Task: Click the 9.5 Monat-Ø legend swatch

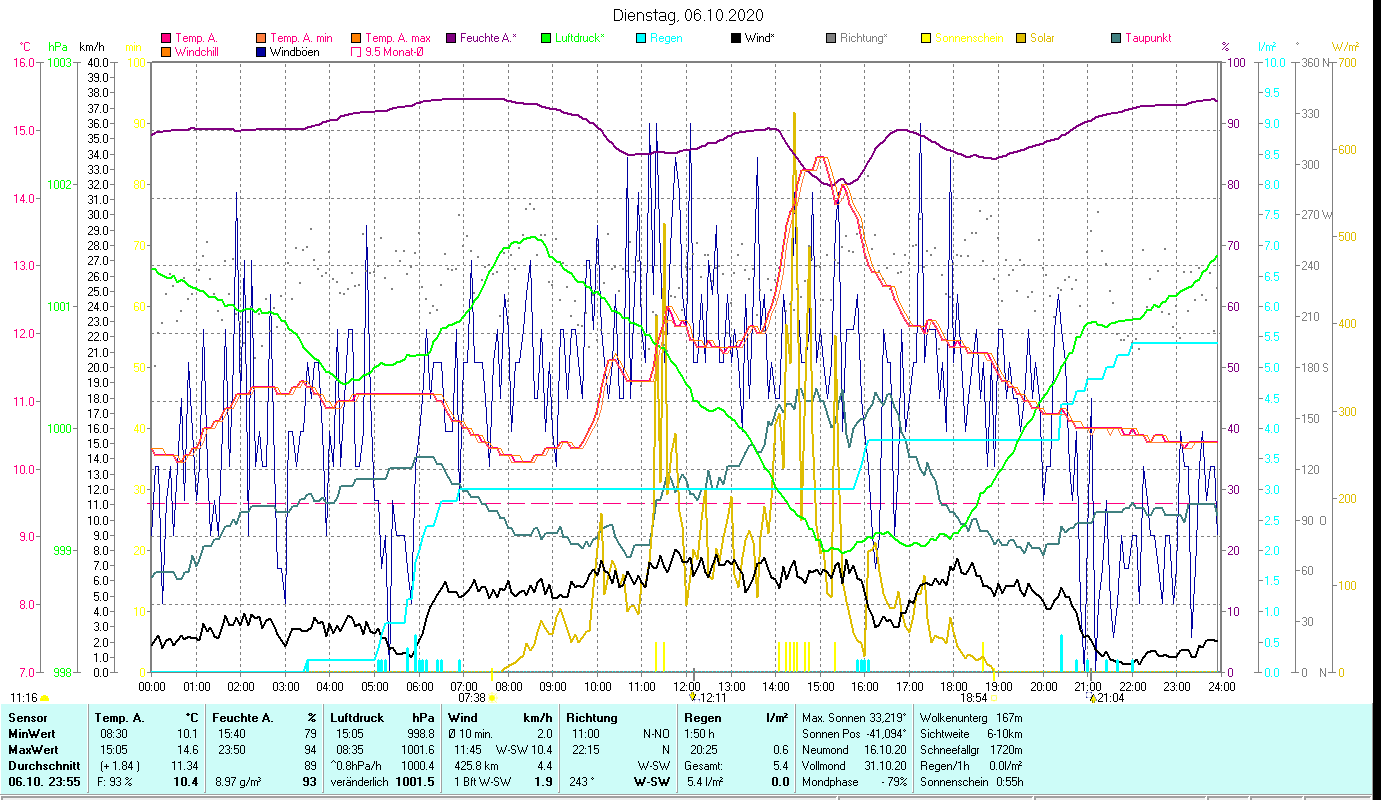Action: [355, 51]
